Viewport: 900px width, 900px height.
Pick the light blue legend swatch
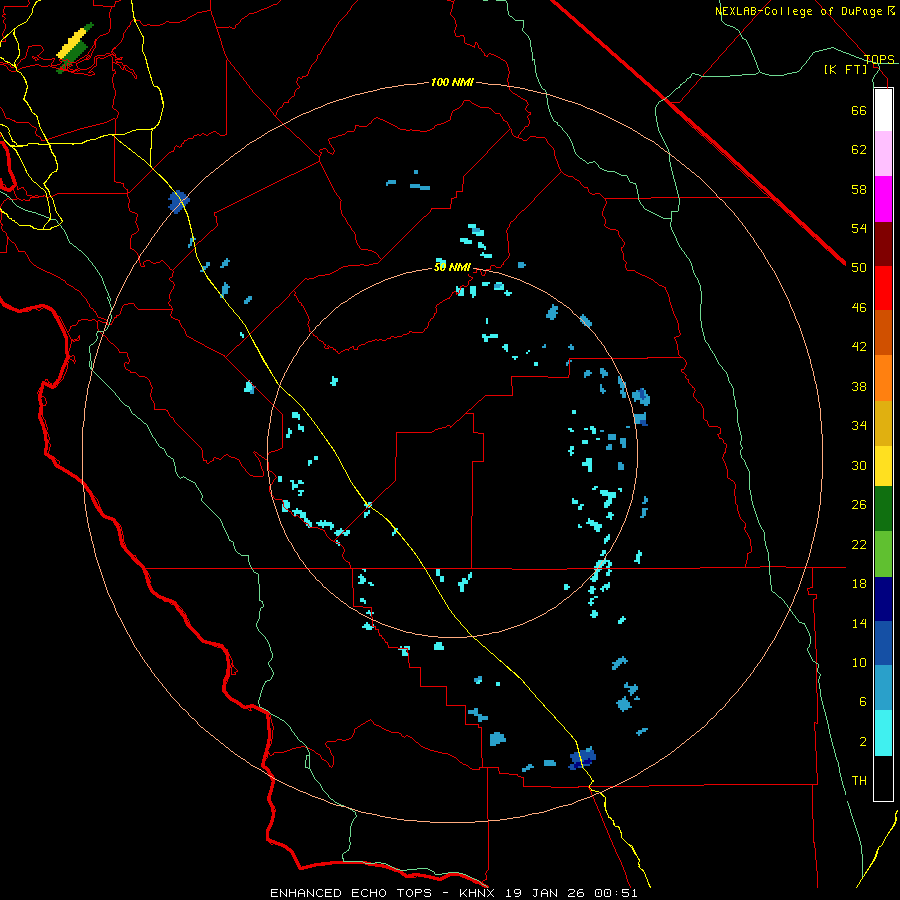pyautogui.click(x=883, y=688)
